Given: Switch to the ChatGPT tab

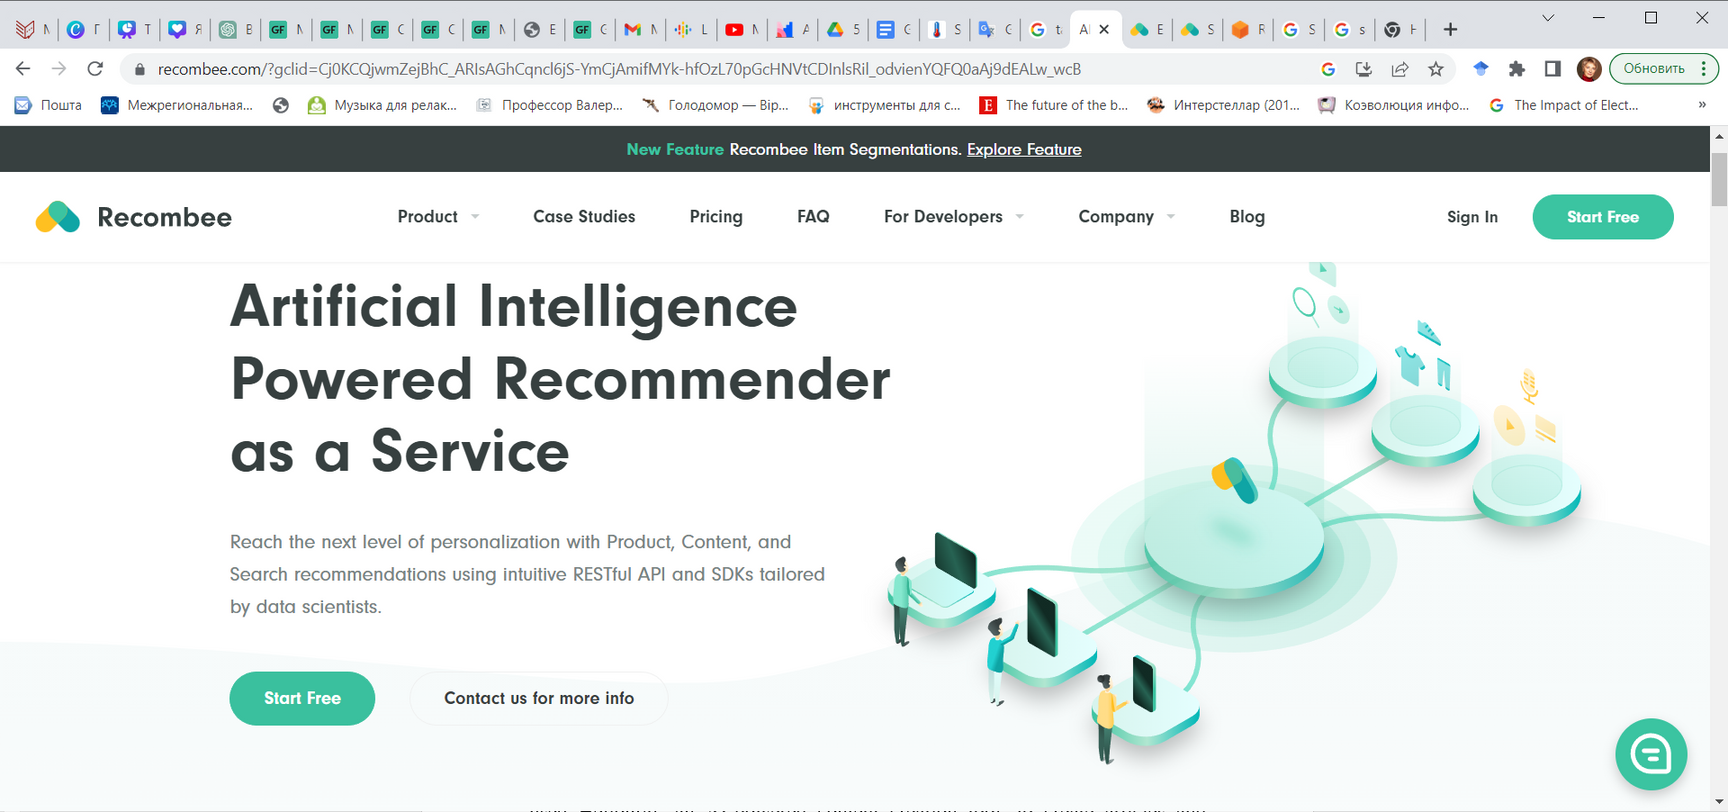Looking at the screenshot, I should 236,30.
